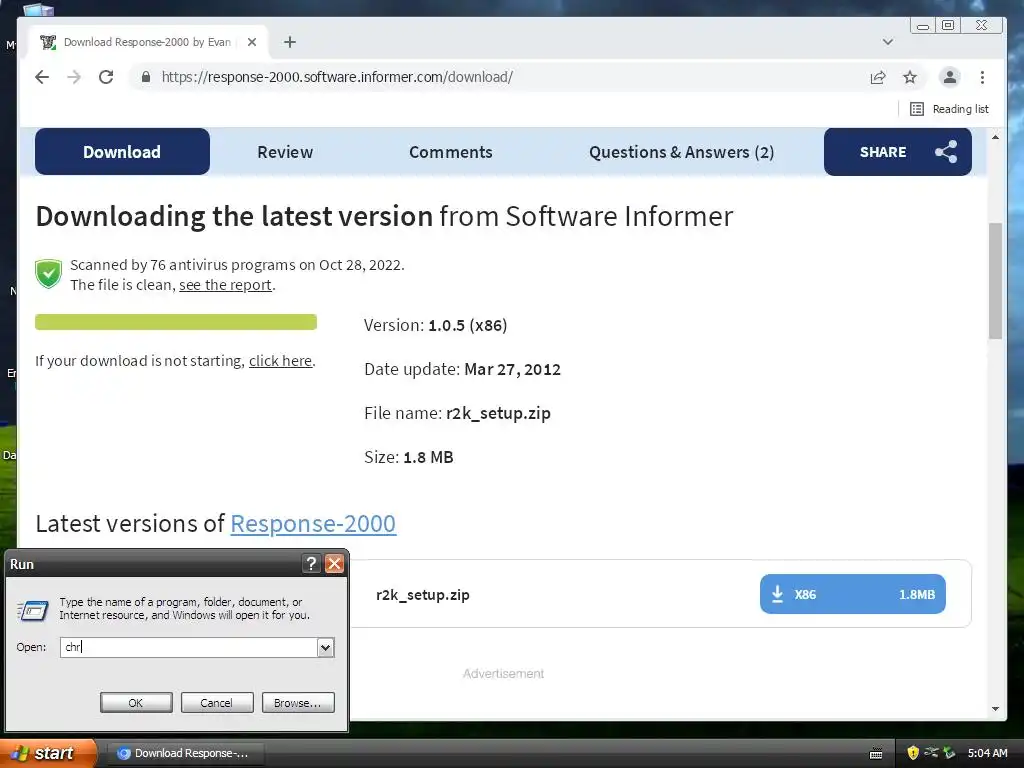Screen dimensions: 1024x768
Task: Click the green shield scan icon
Action: (x=48, y=274)
